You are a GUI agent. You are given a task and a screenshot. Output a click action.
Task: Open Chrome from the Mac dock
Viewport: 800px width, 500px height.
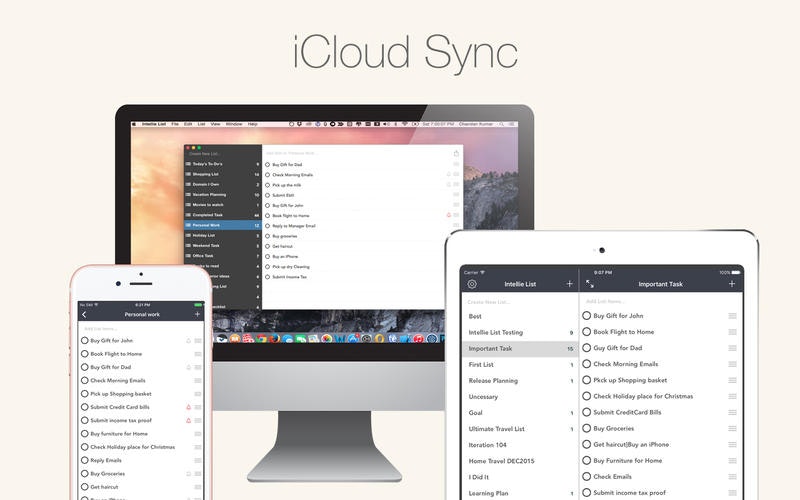[x=262, y=338]
